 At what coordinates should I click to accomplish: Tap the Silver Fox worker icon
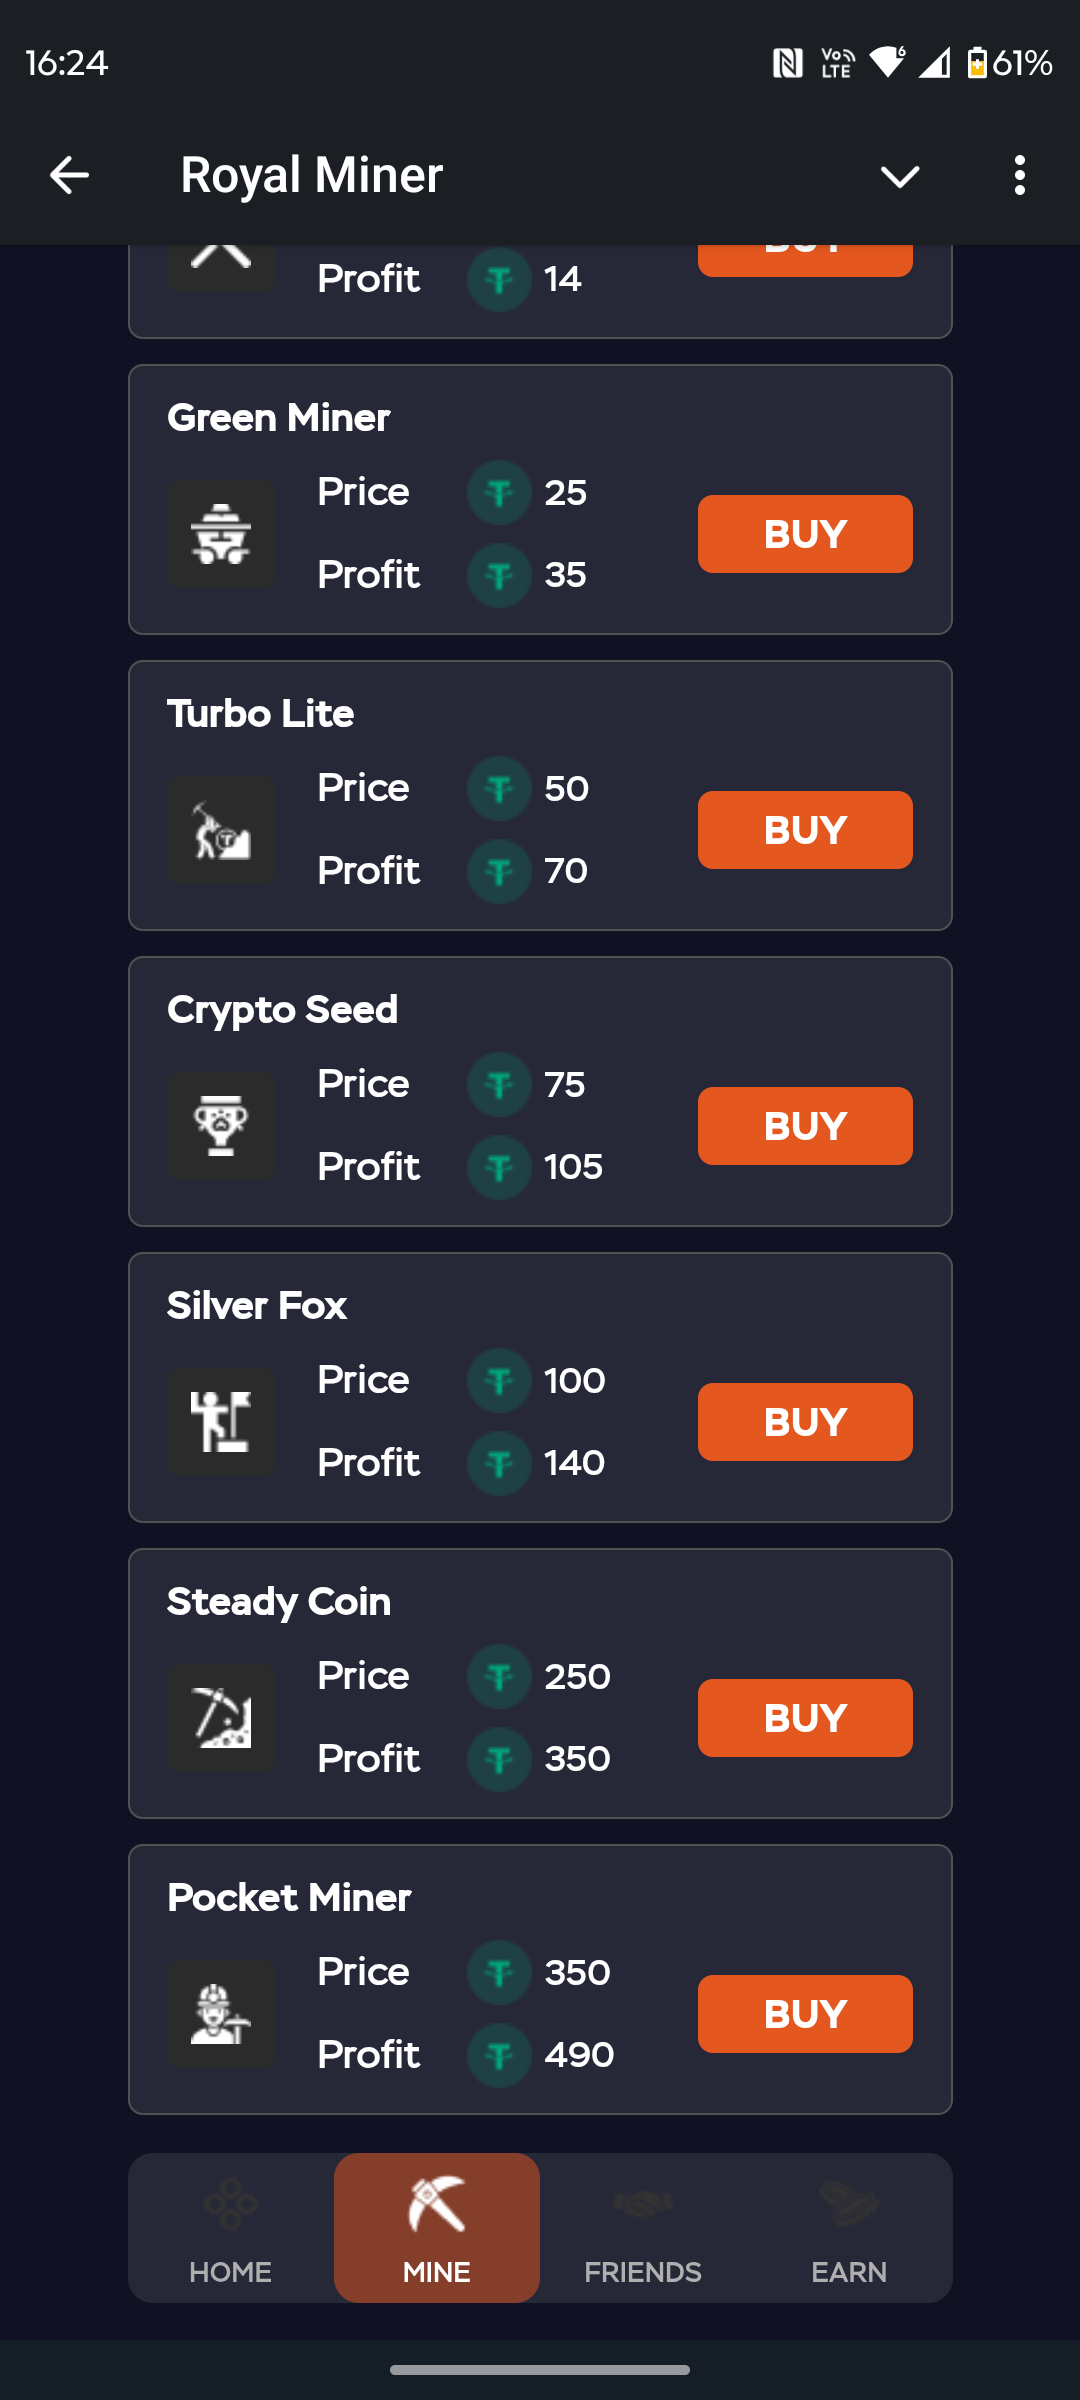[x=221, y=1422]
